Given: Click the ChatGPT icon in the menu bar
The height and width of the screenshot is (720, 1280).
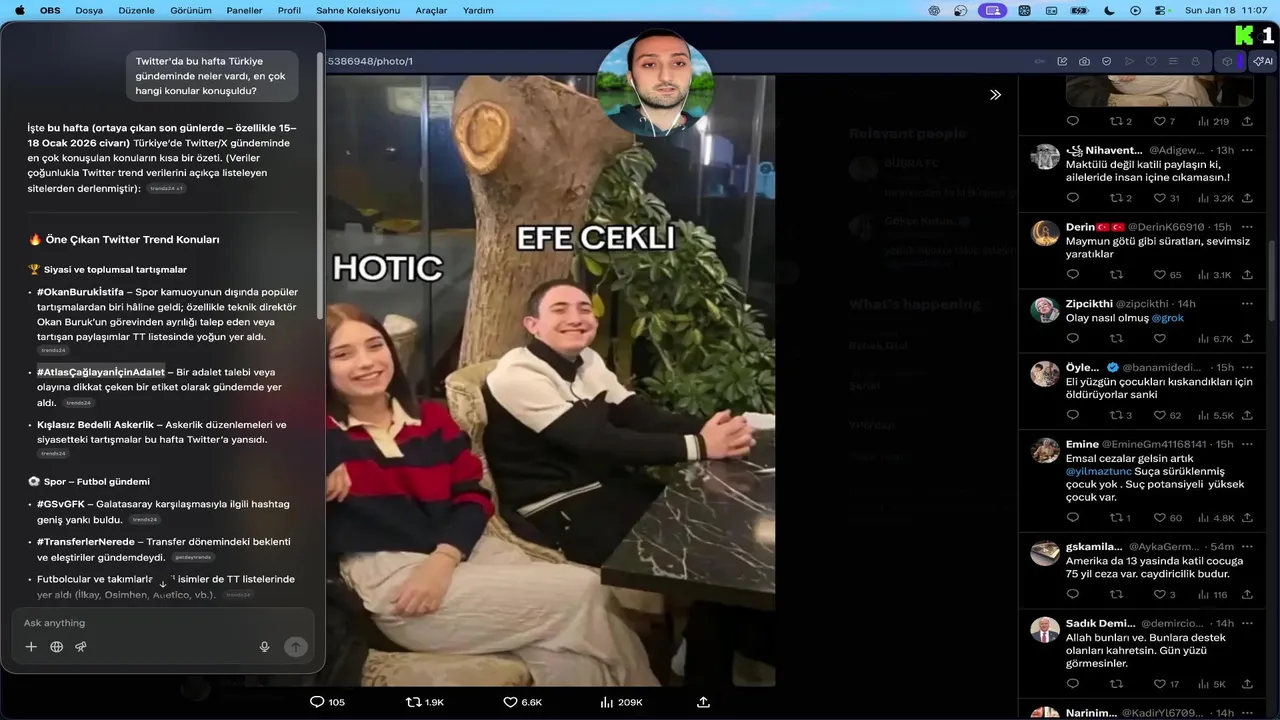Looking at the screenshot, I should pos(934,10).
